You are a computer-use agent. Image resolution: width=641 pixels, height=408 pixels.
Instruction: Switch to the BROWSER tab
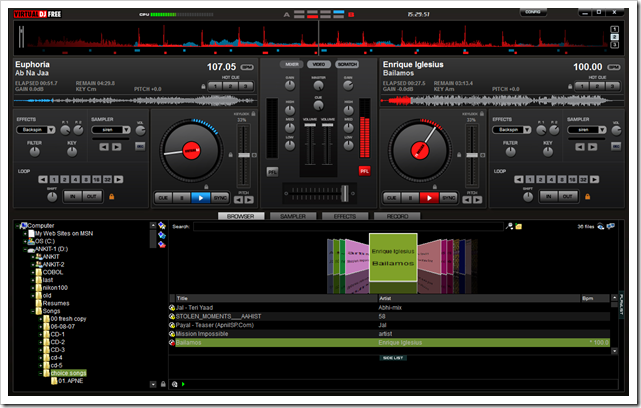pyautogui.click(x=240, y=216)
